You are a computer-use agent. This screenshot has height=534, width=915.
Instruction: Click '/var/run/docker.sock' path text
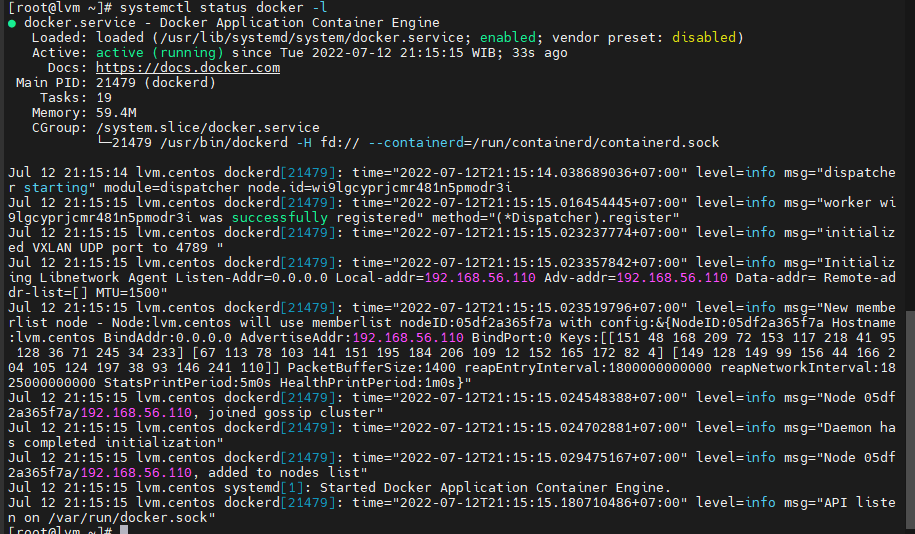[x=128, y=518]
